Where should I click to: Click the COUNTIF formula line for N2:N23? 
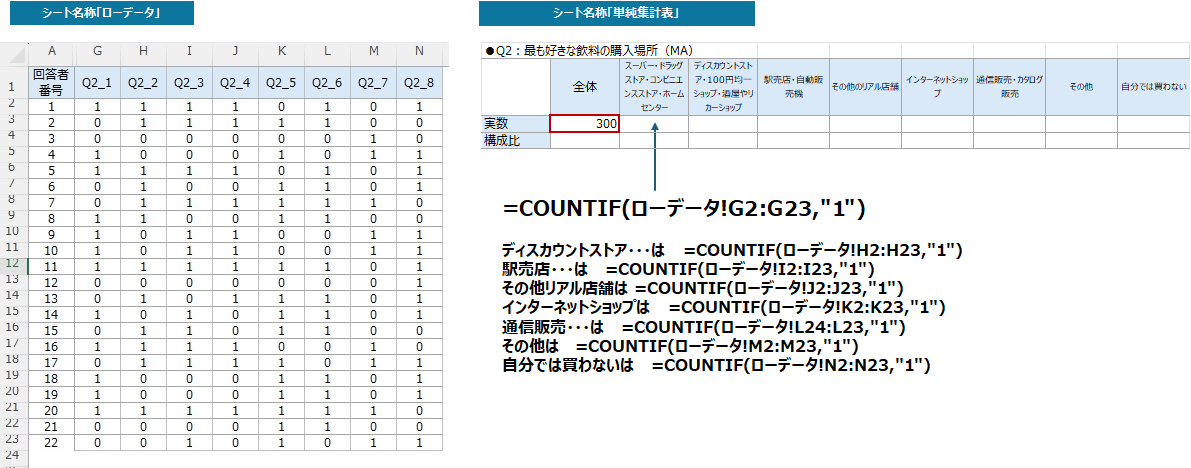click(x=717, y=366)
